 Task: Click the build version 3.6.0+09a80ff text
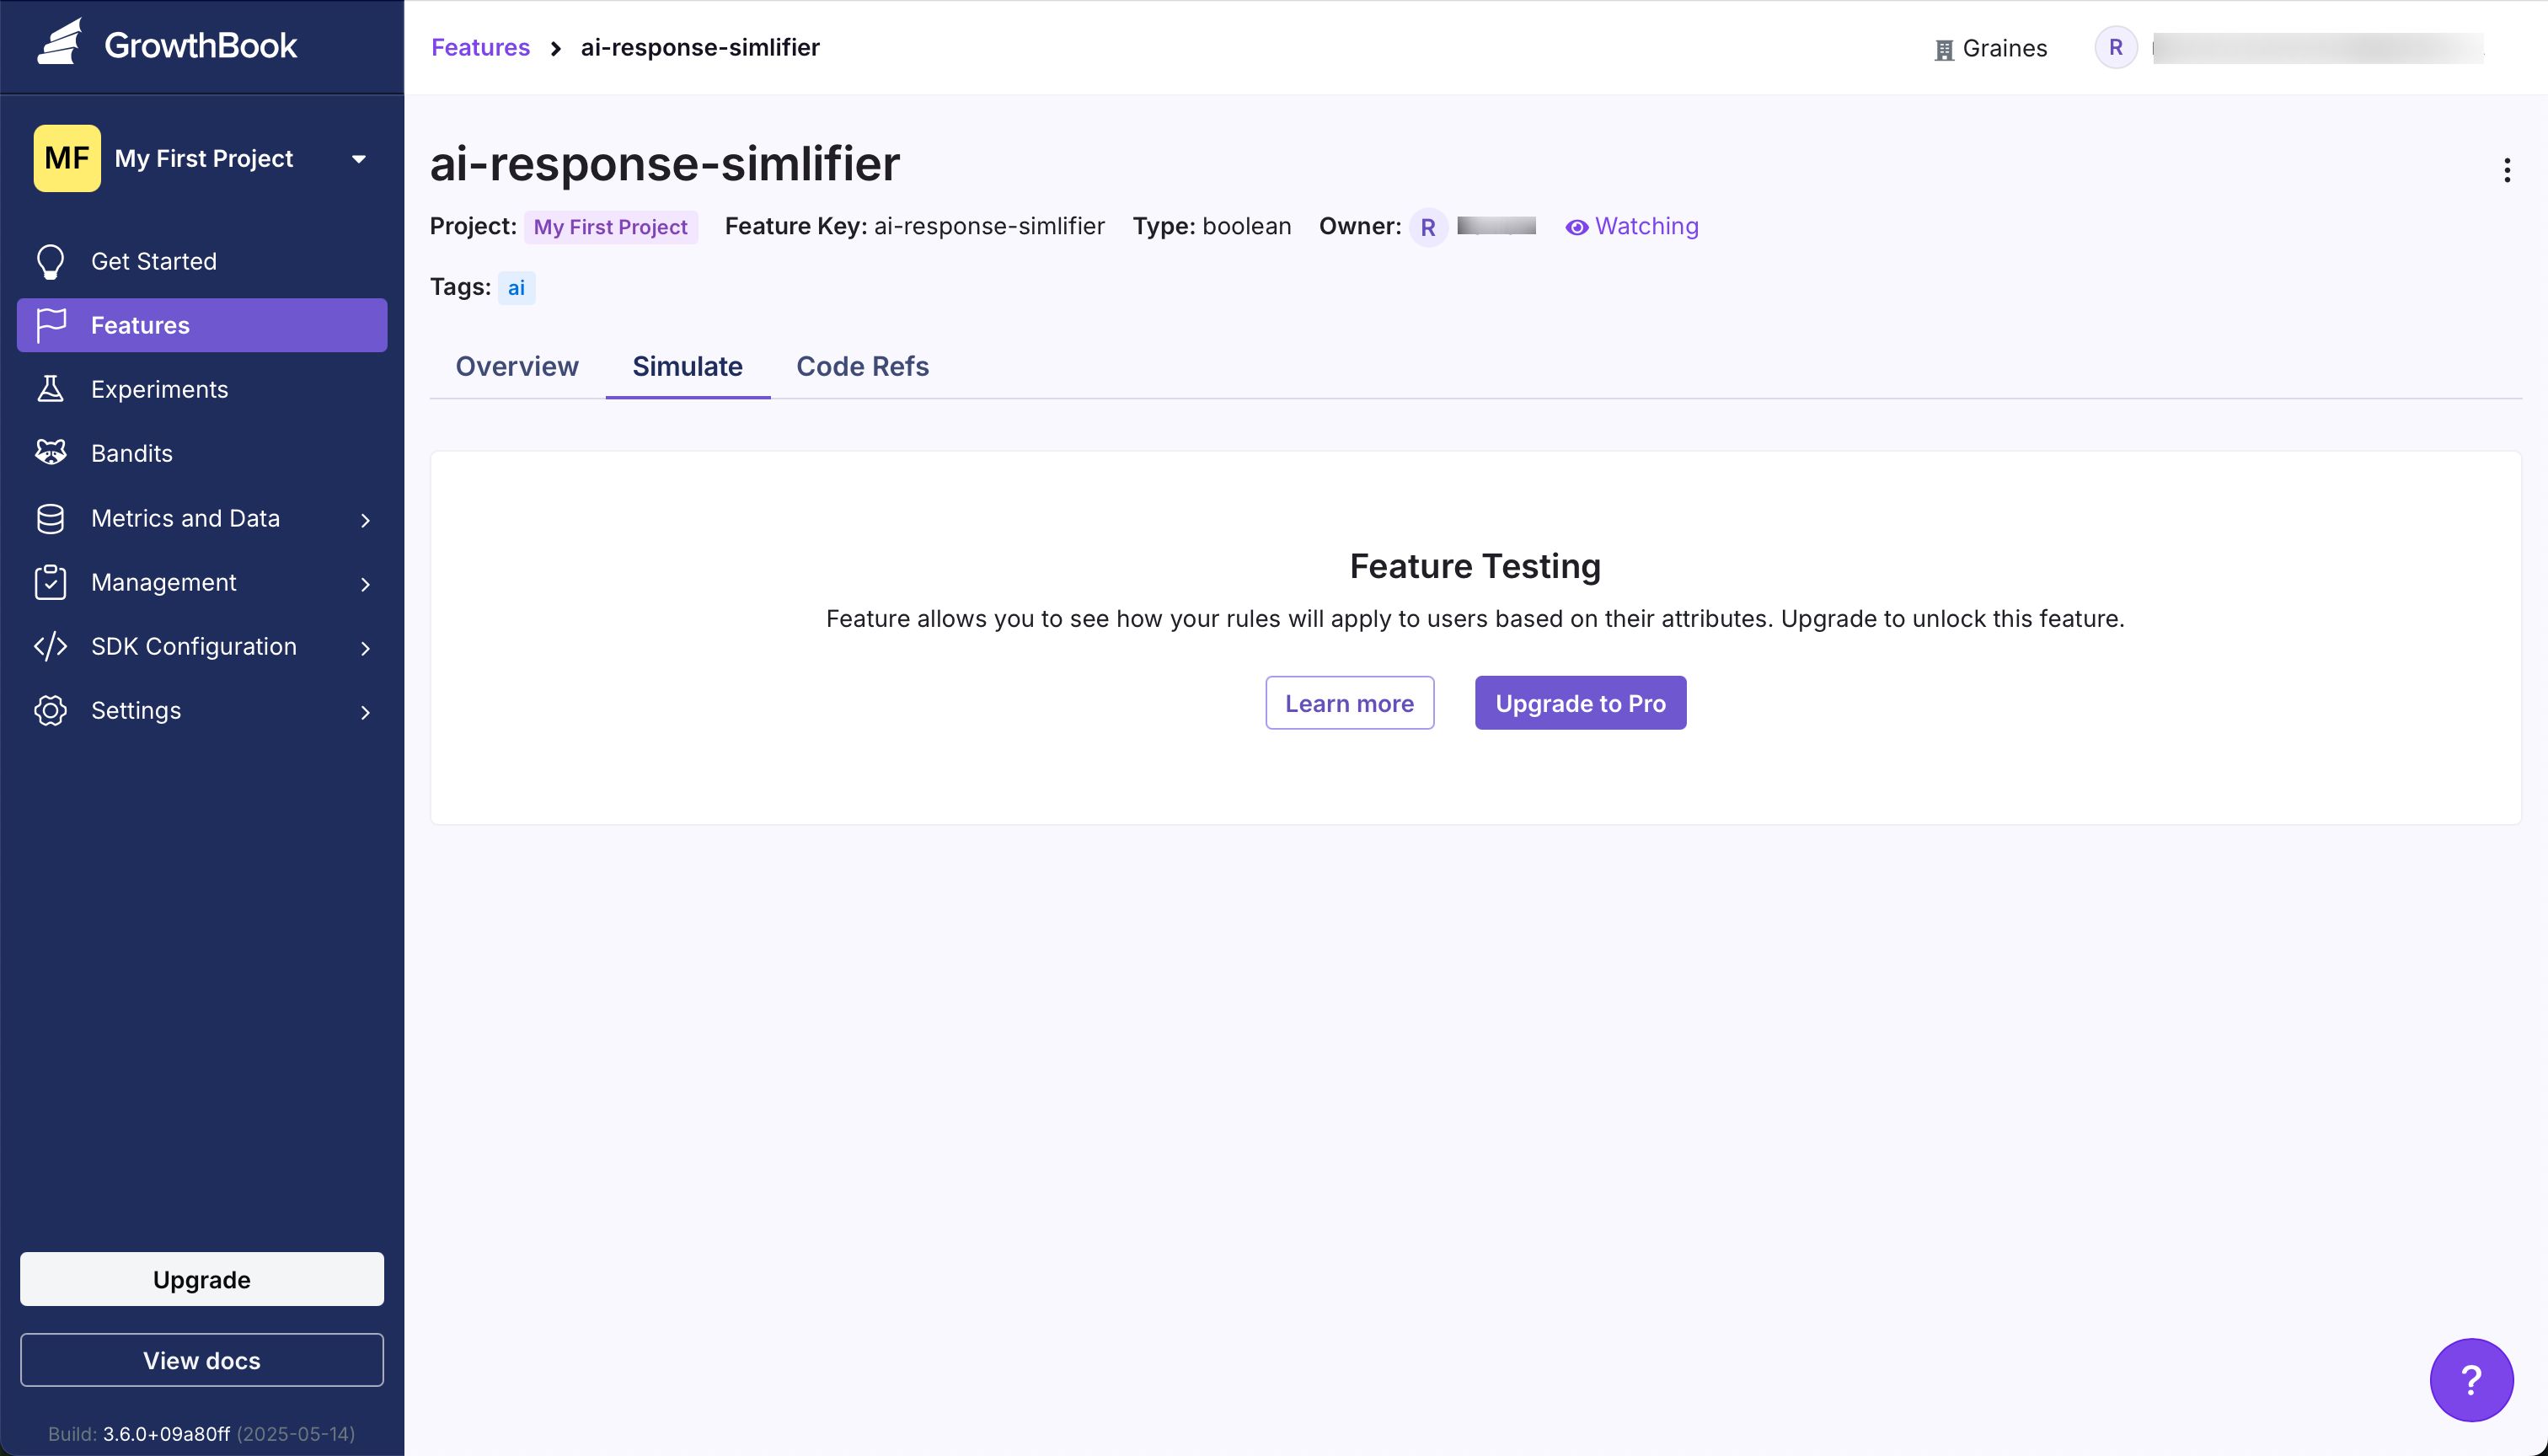point(166,1433)
